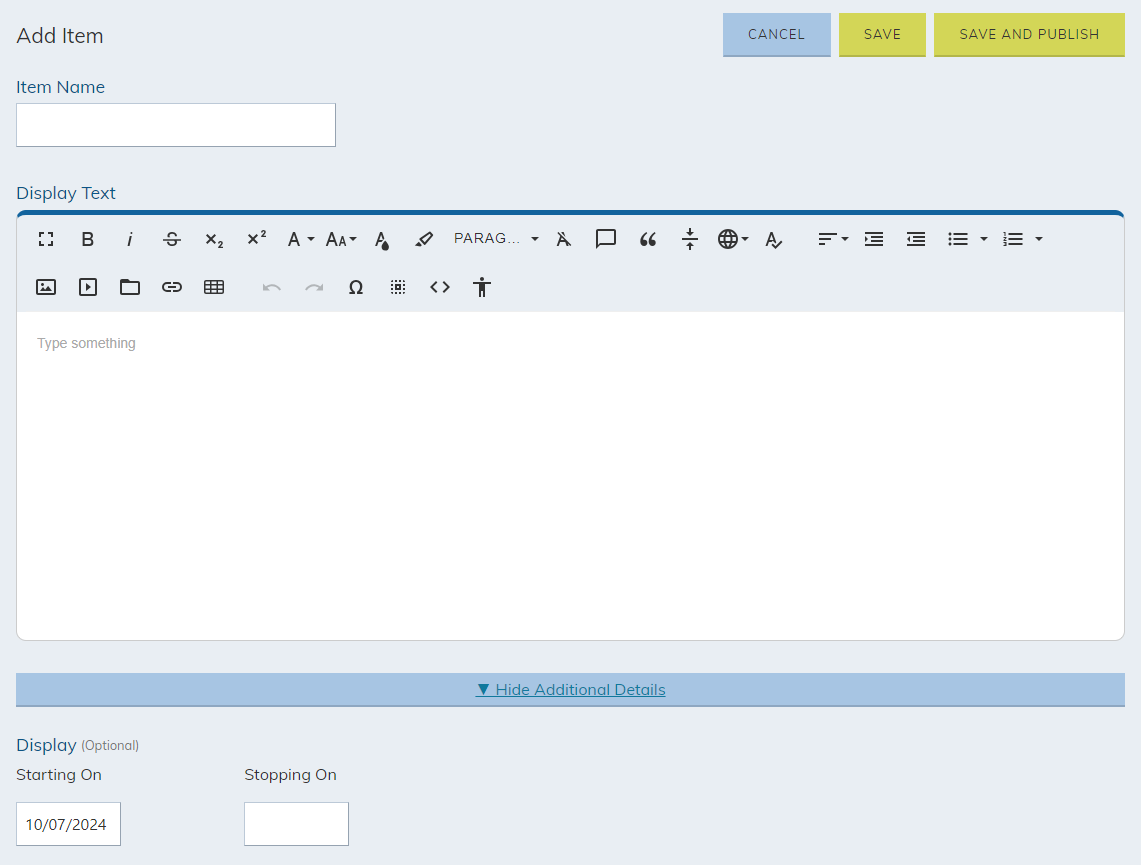
Task: Insert a special character (Omega)
Action: point(356,287)
